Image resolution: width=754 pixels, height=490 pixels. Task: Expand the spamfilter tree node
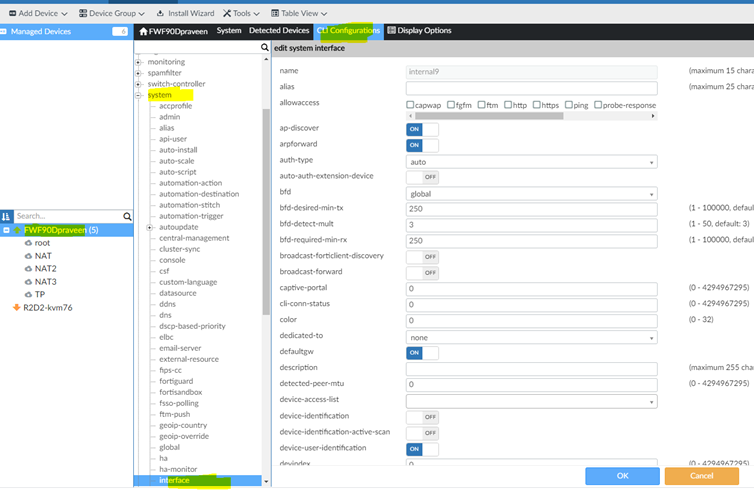pos(138,73)
